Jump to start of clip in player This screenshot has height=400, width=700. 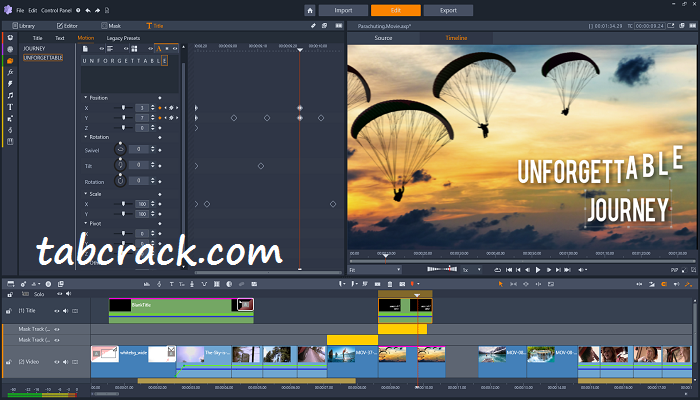click(x=508, y=270)
